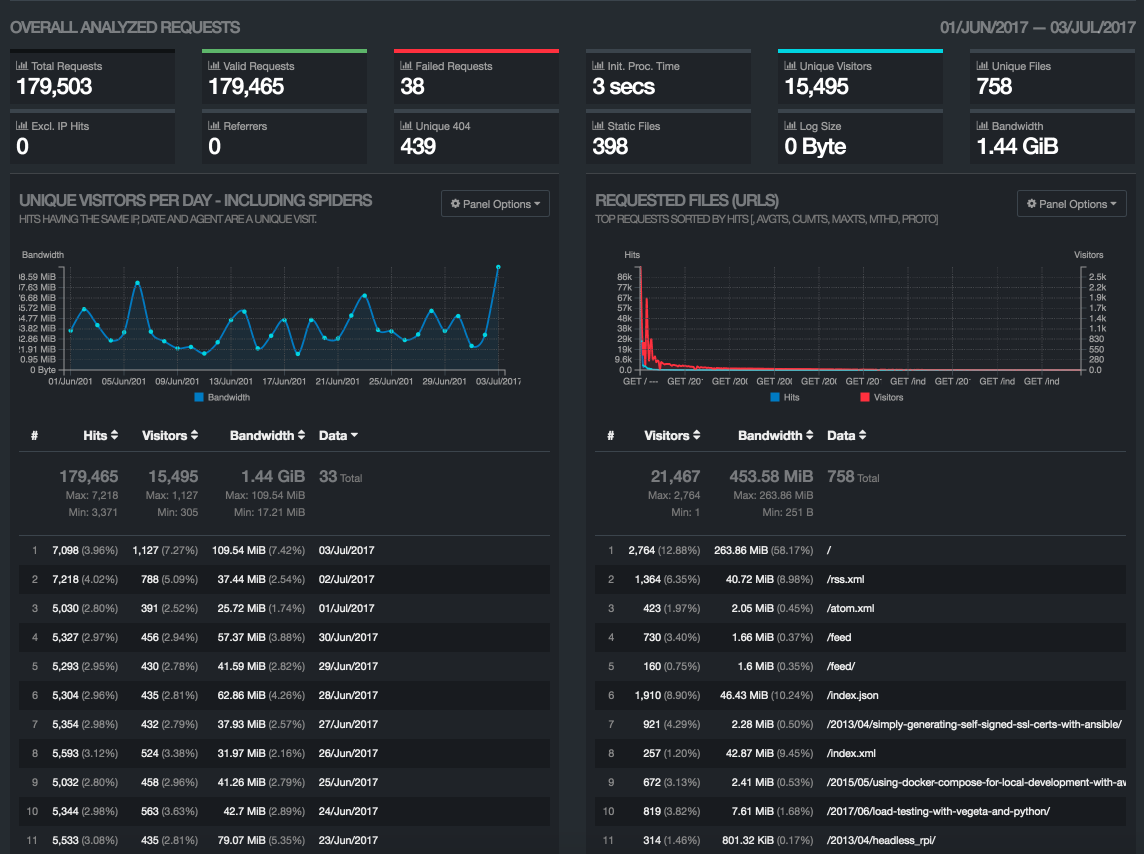The height and width of the screenshot is (854, 1144).
Task: Toggle the Bandwidth legend in visitors chart
Action: coord(222,397)
